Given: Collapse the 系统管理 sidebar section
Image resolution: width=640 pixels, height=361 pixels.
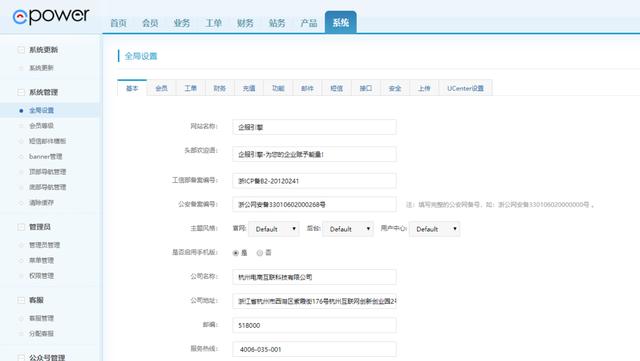Looking at the screenshot, I should click(38, 92).
